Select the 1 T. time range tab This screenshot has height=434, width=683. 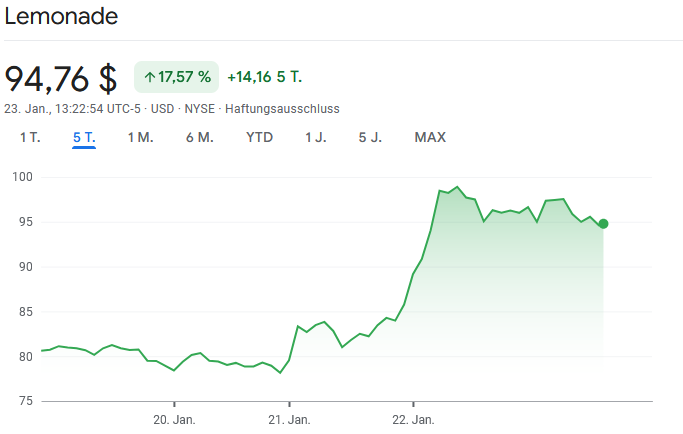pyautogui.click(x=30, y=138)
